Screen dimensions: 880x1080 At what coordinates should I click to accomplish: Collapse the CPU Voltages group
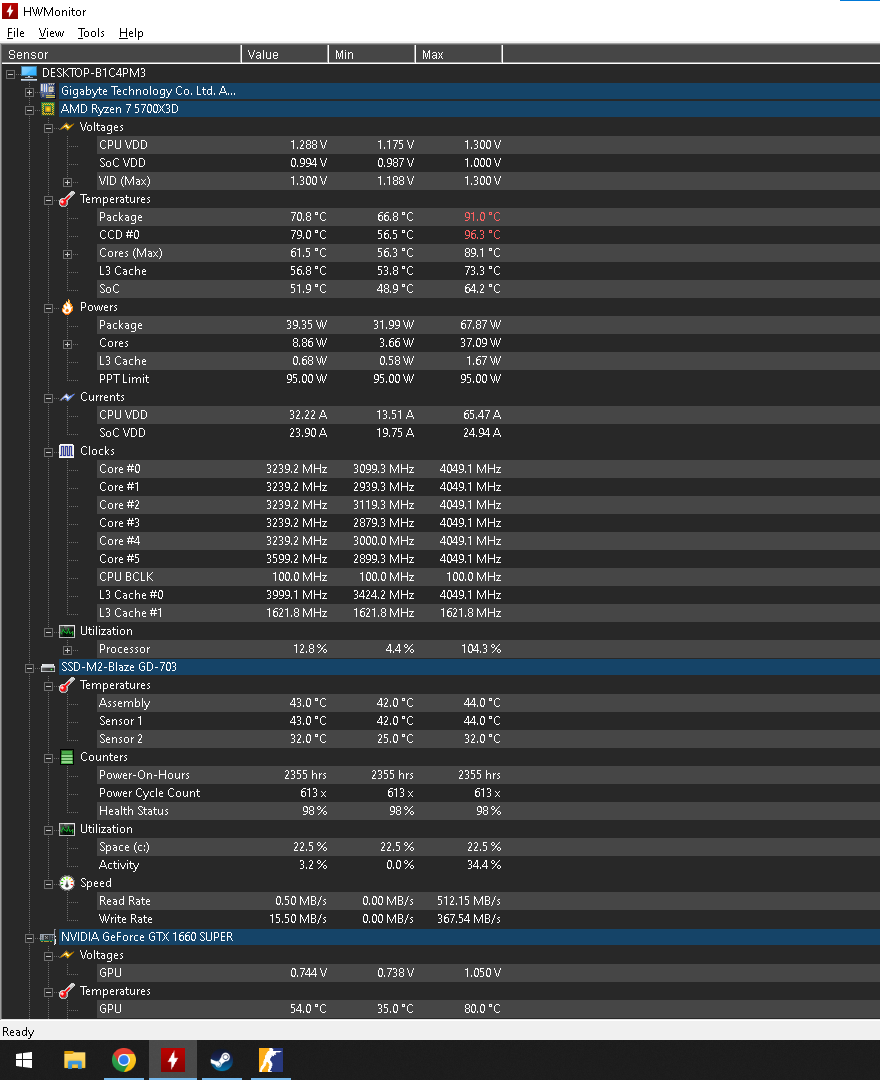[48, 127]
